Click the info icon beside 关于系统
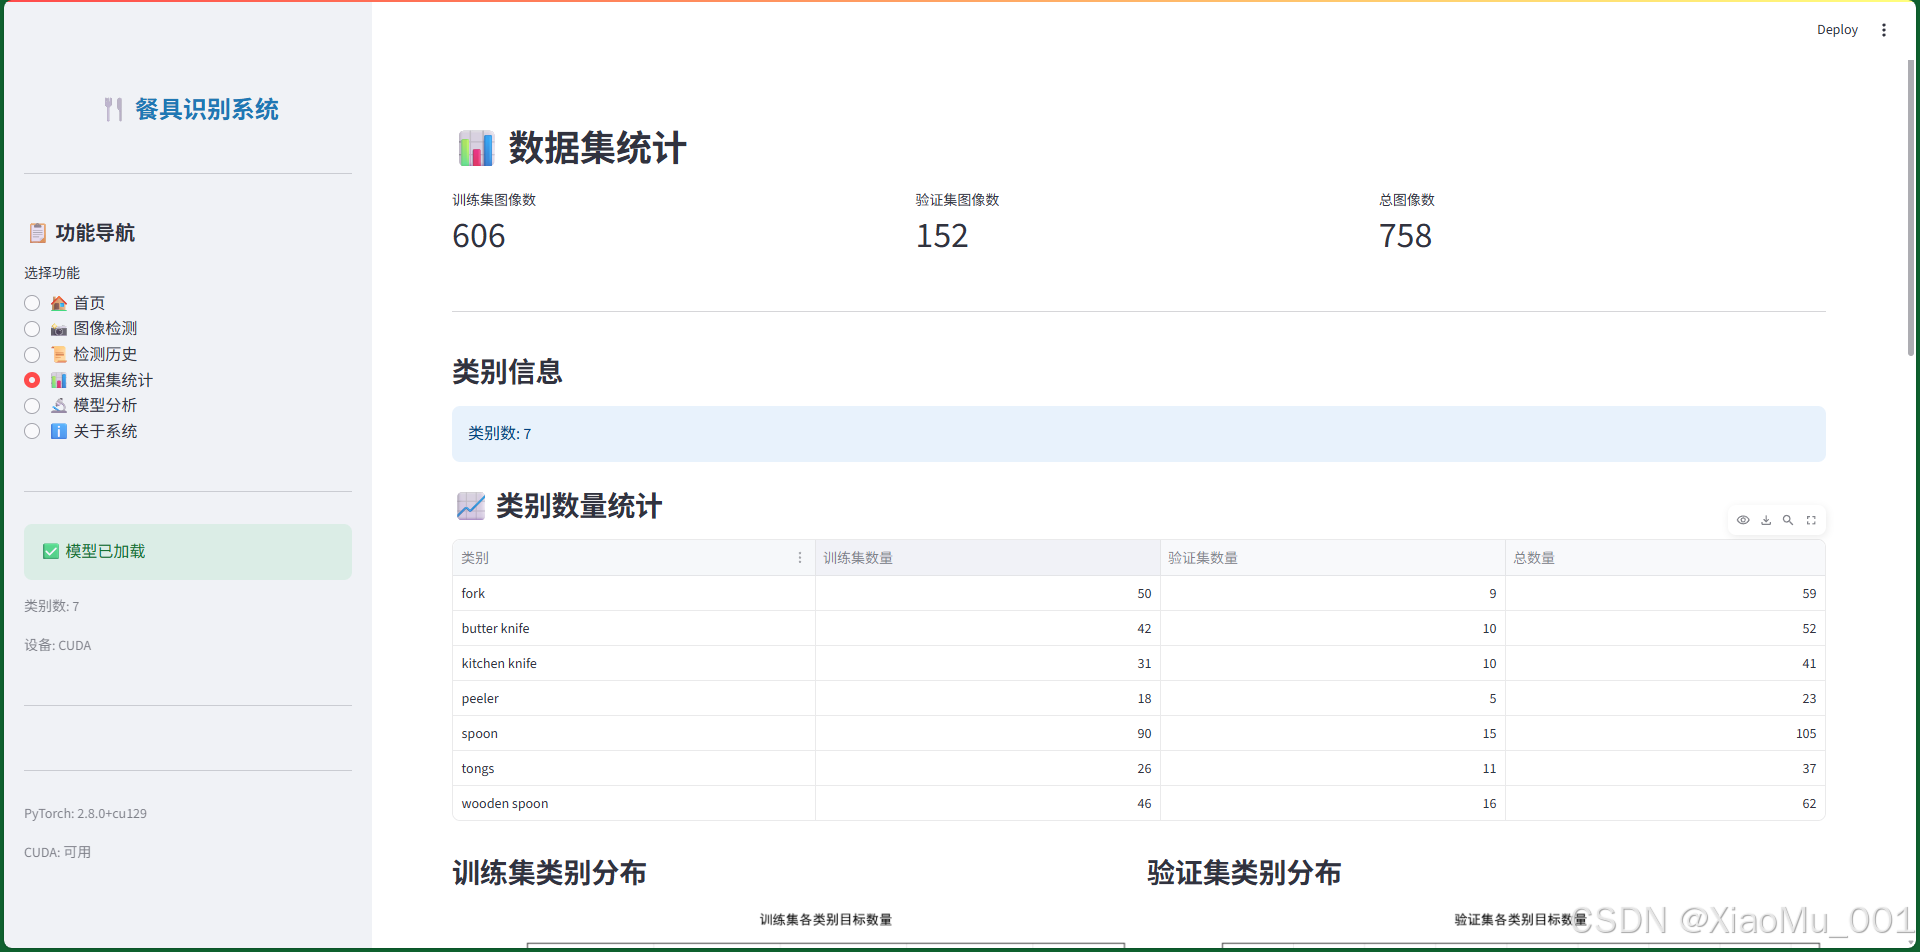 click(59, 431)
